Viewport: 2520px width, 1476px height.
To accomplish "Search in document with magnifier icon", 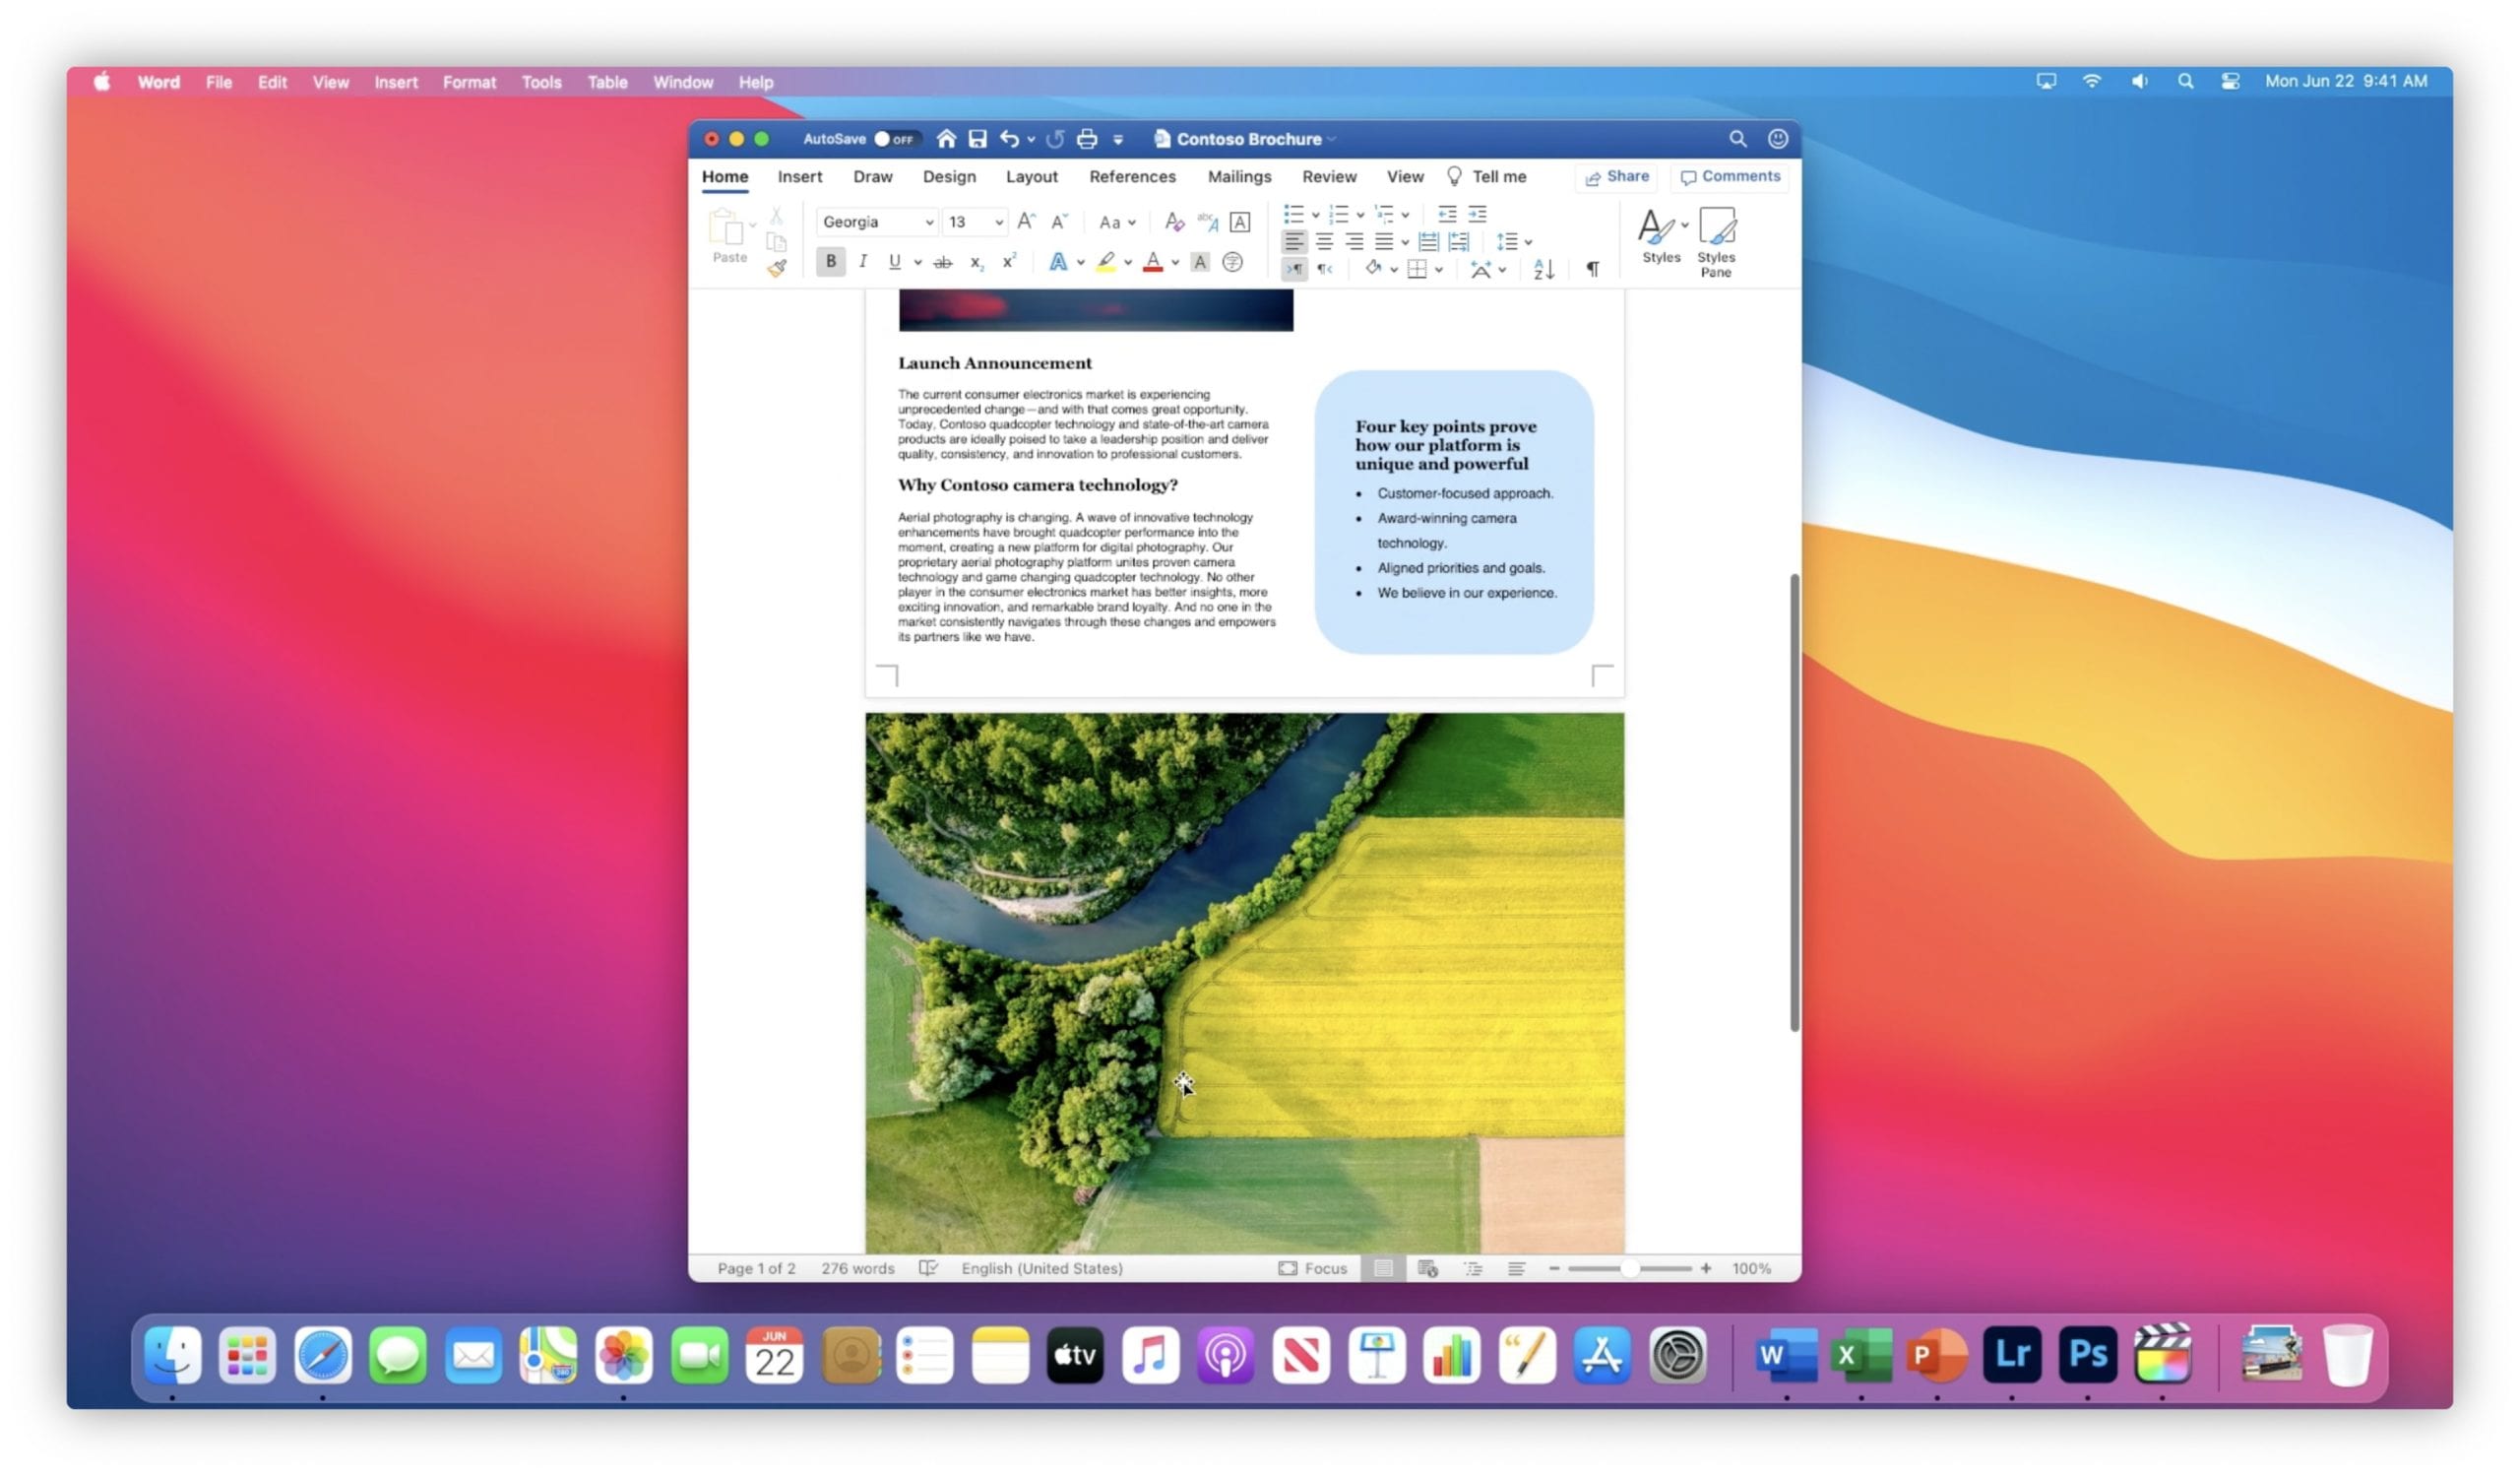I will pyautogui.click(x=1738, y=139).
